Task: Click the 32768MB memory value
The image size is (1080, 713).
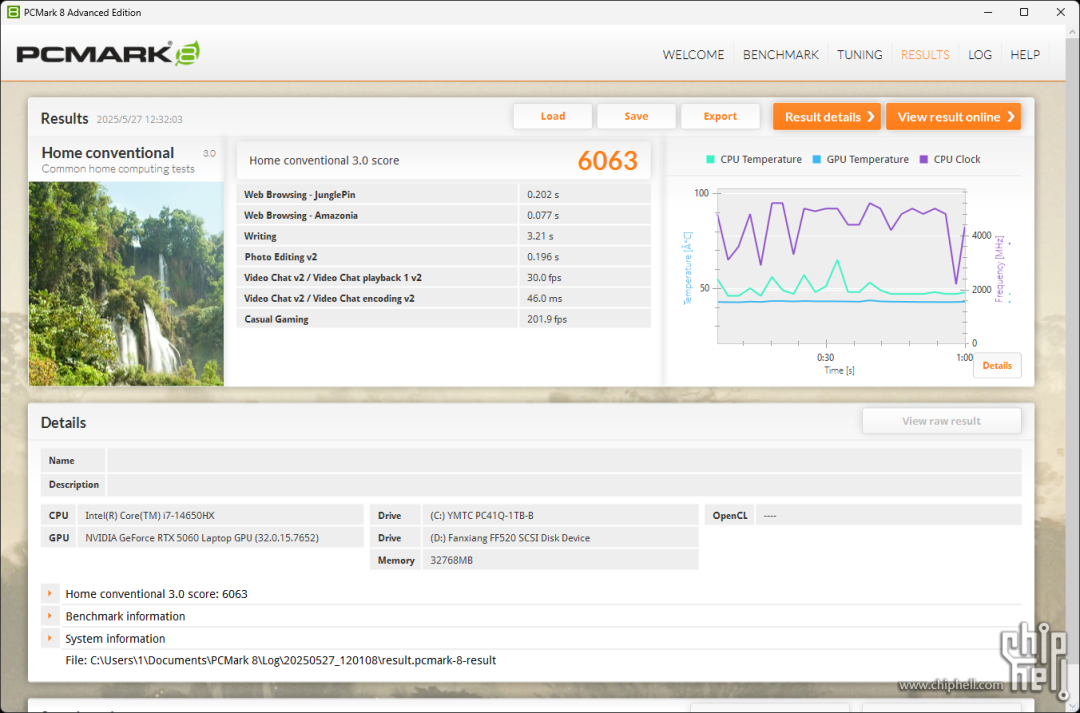Action: [x=451, y=560]
